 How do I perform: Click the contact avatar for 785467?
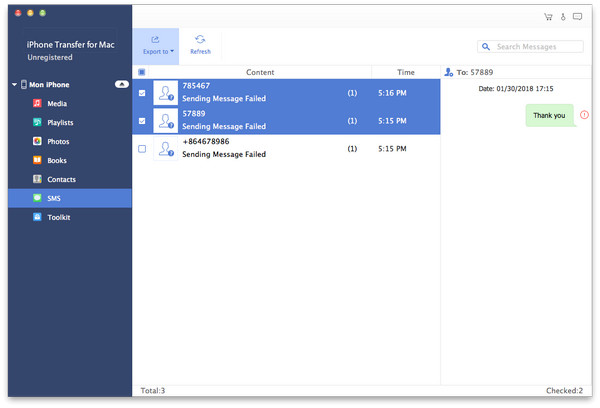click(166, 93)
